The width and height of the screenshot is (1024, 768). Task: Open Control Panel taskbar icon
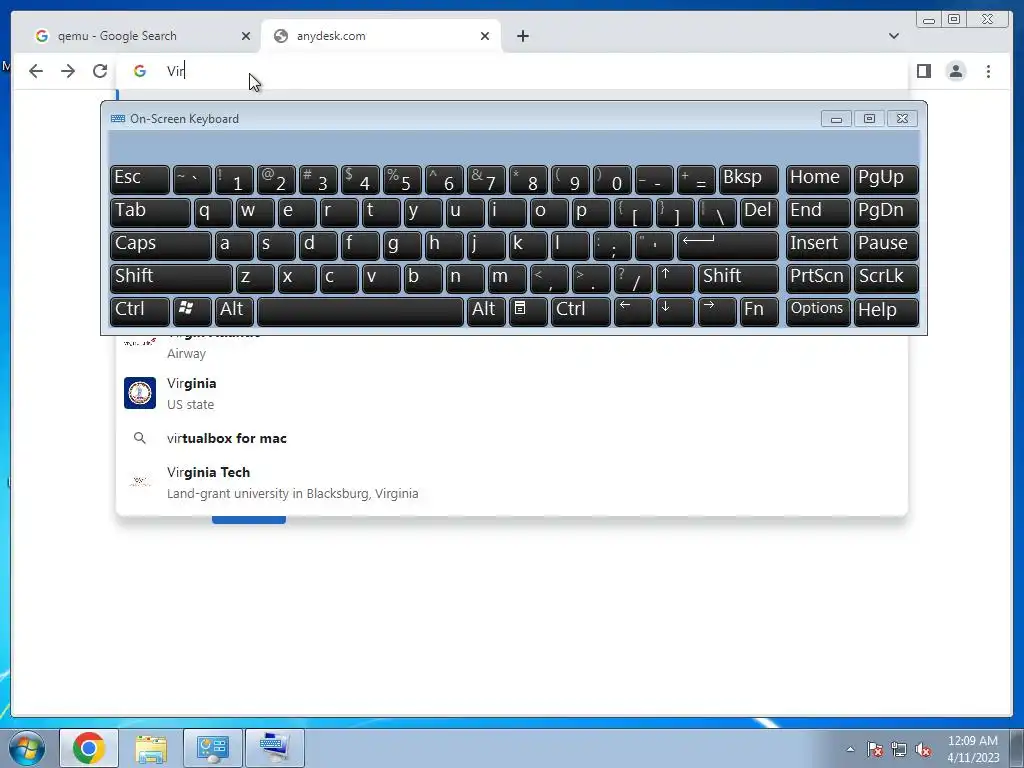click(212, 748)
